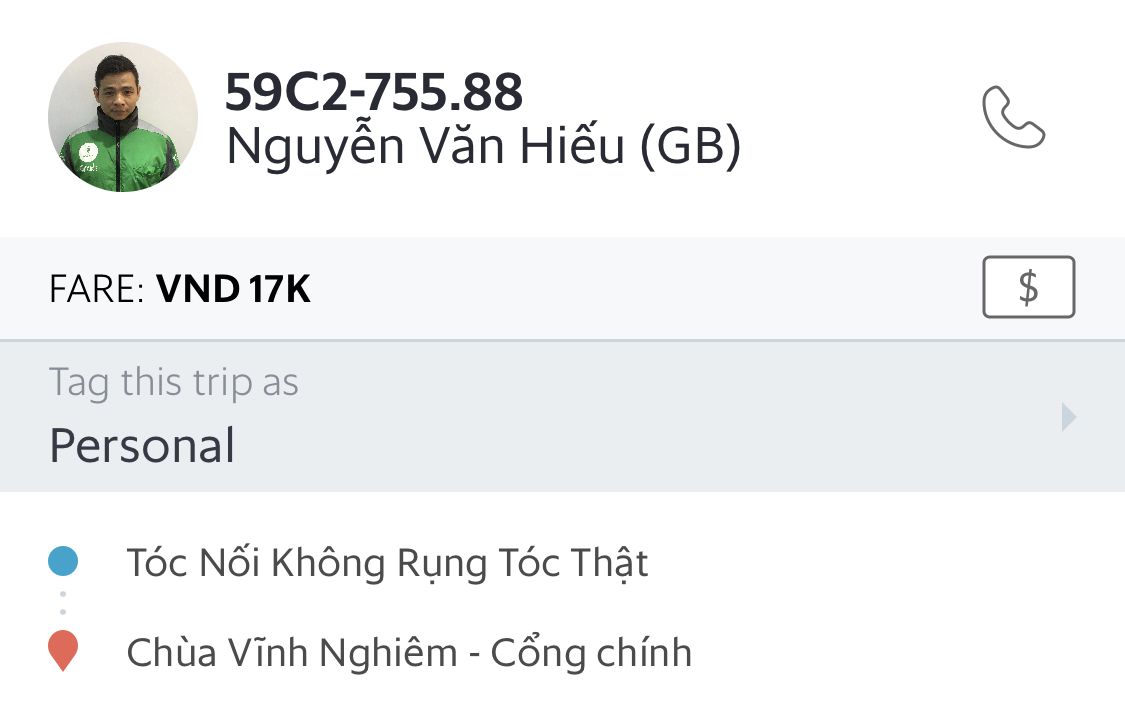Click the red drop-off pin marker
1125x702 pixels.
[63, 650]
